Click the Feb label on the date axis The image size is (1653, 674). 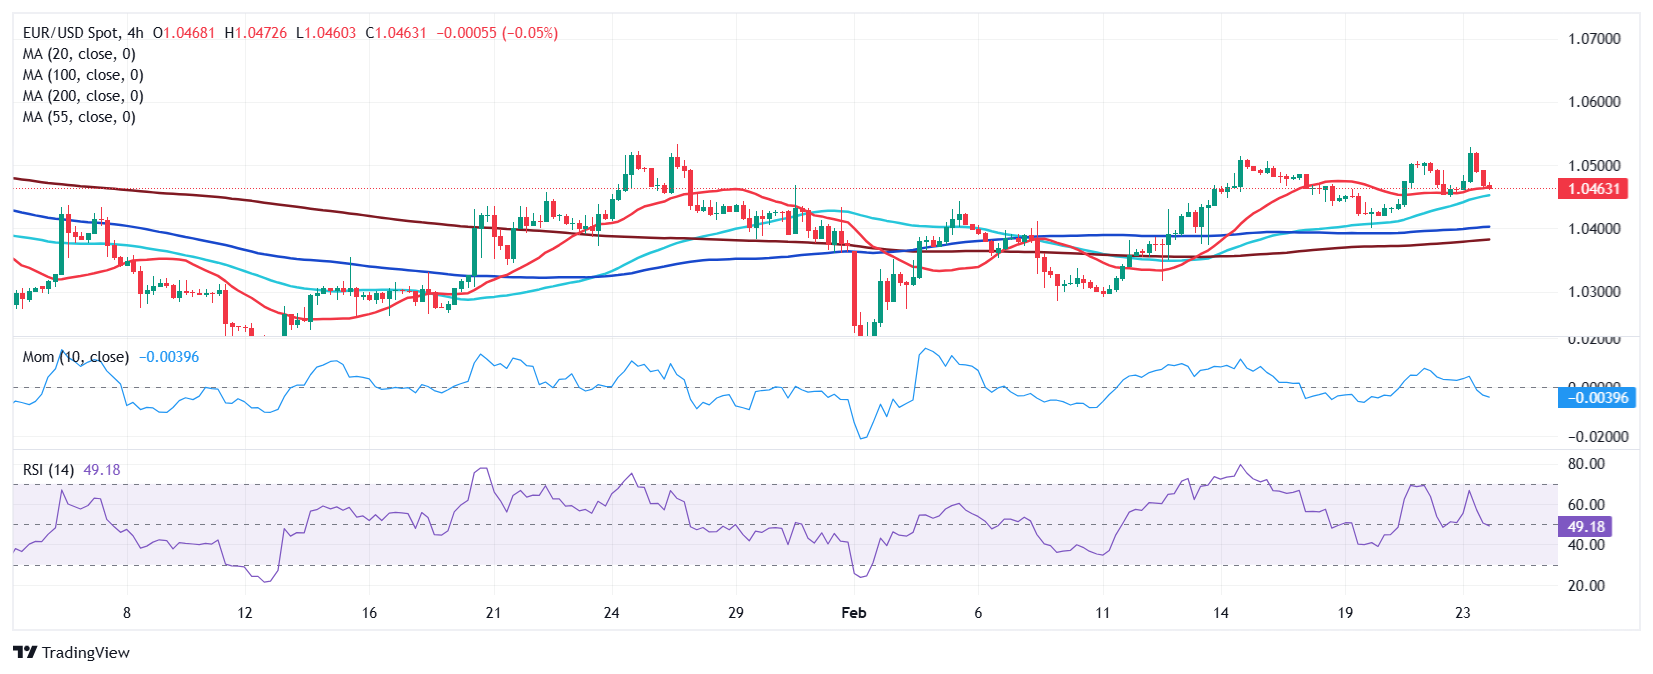(x=853, y=613)
